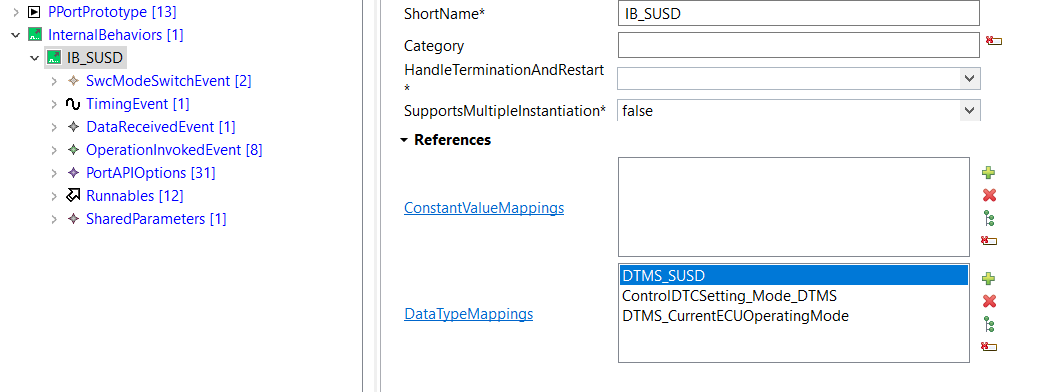This screenshot has height=392, width=1037.
Task: Select the PPortPrototype [13] tree item
Action: coord(112,11)
